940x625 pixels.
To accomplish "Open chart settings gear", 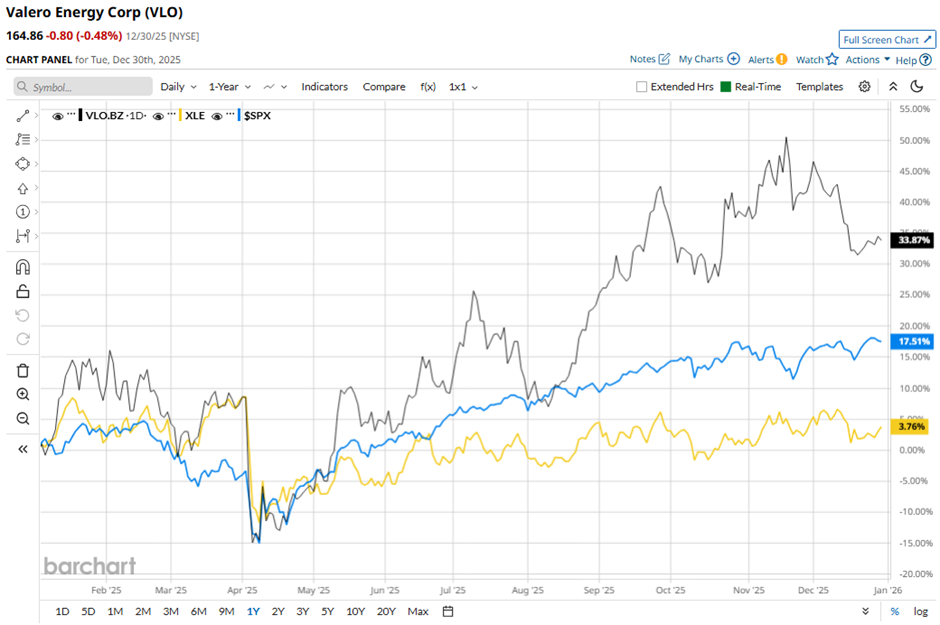I will click(x=865, y=87).
